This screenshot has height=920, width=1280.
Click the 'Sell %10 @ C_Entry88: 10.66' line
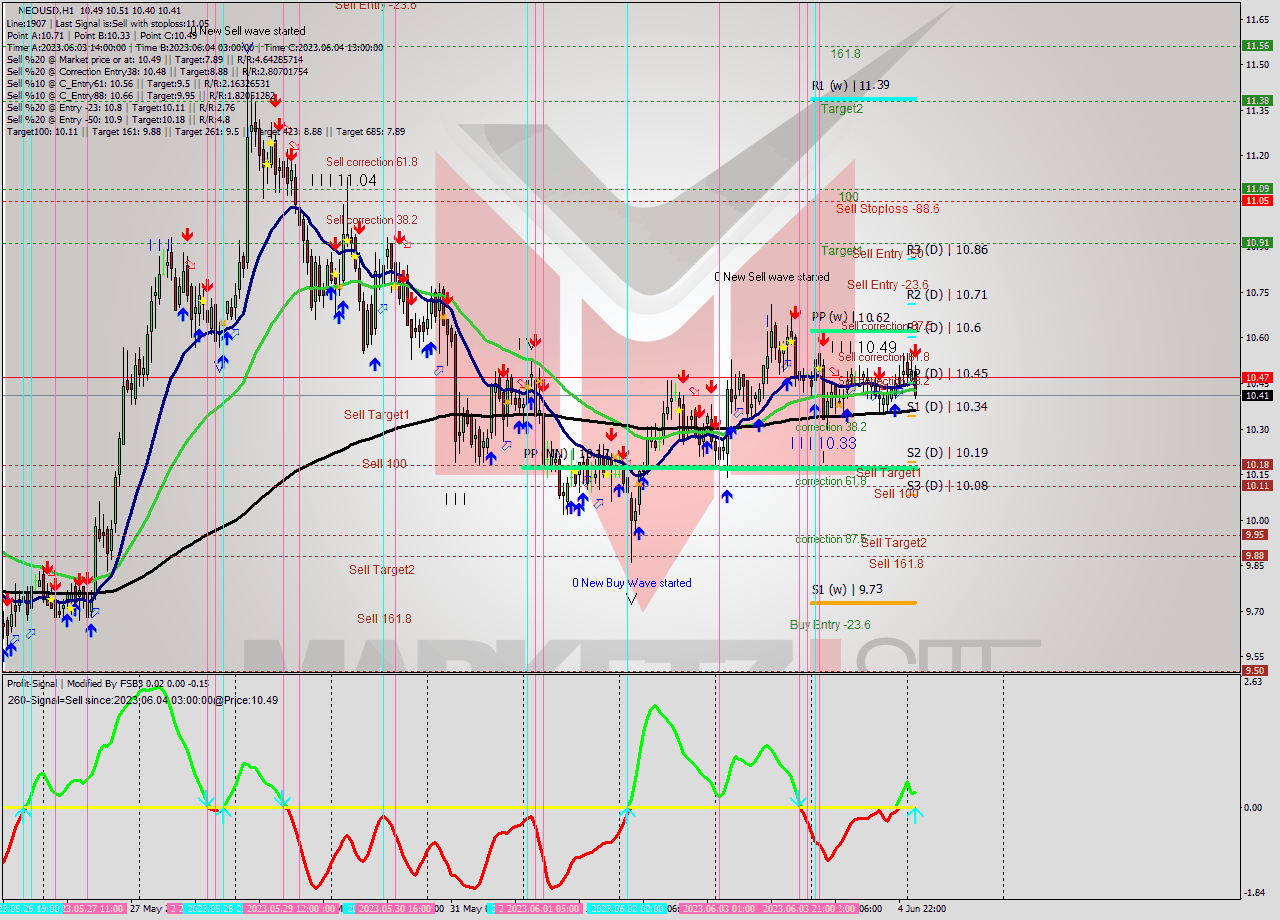click(141, 95)
